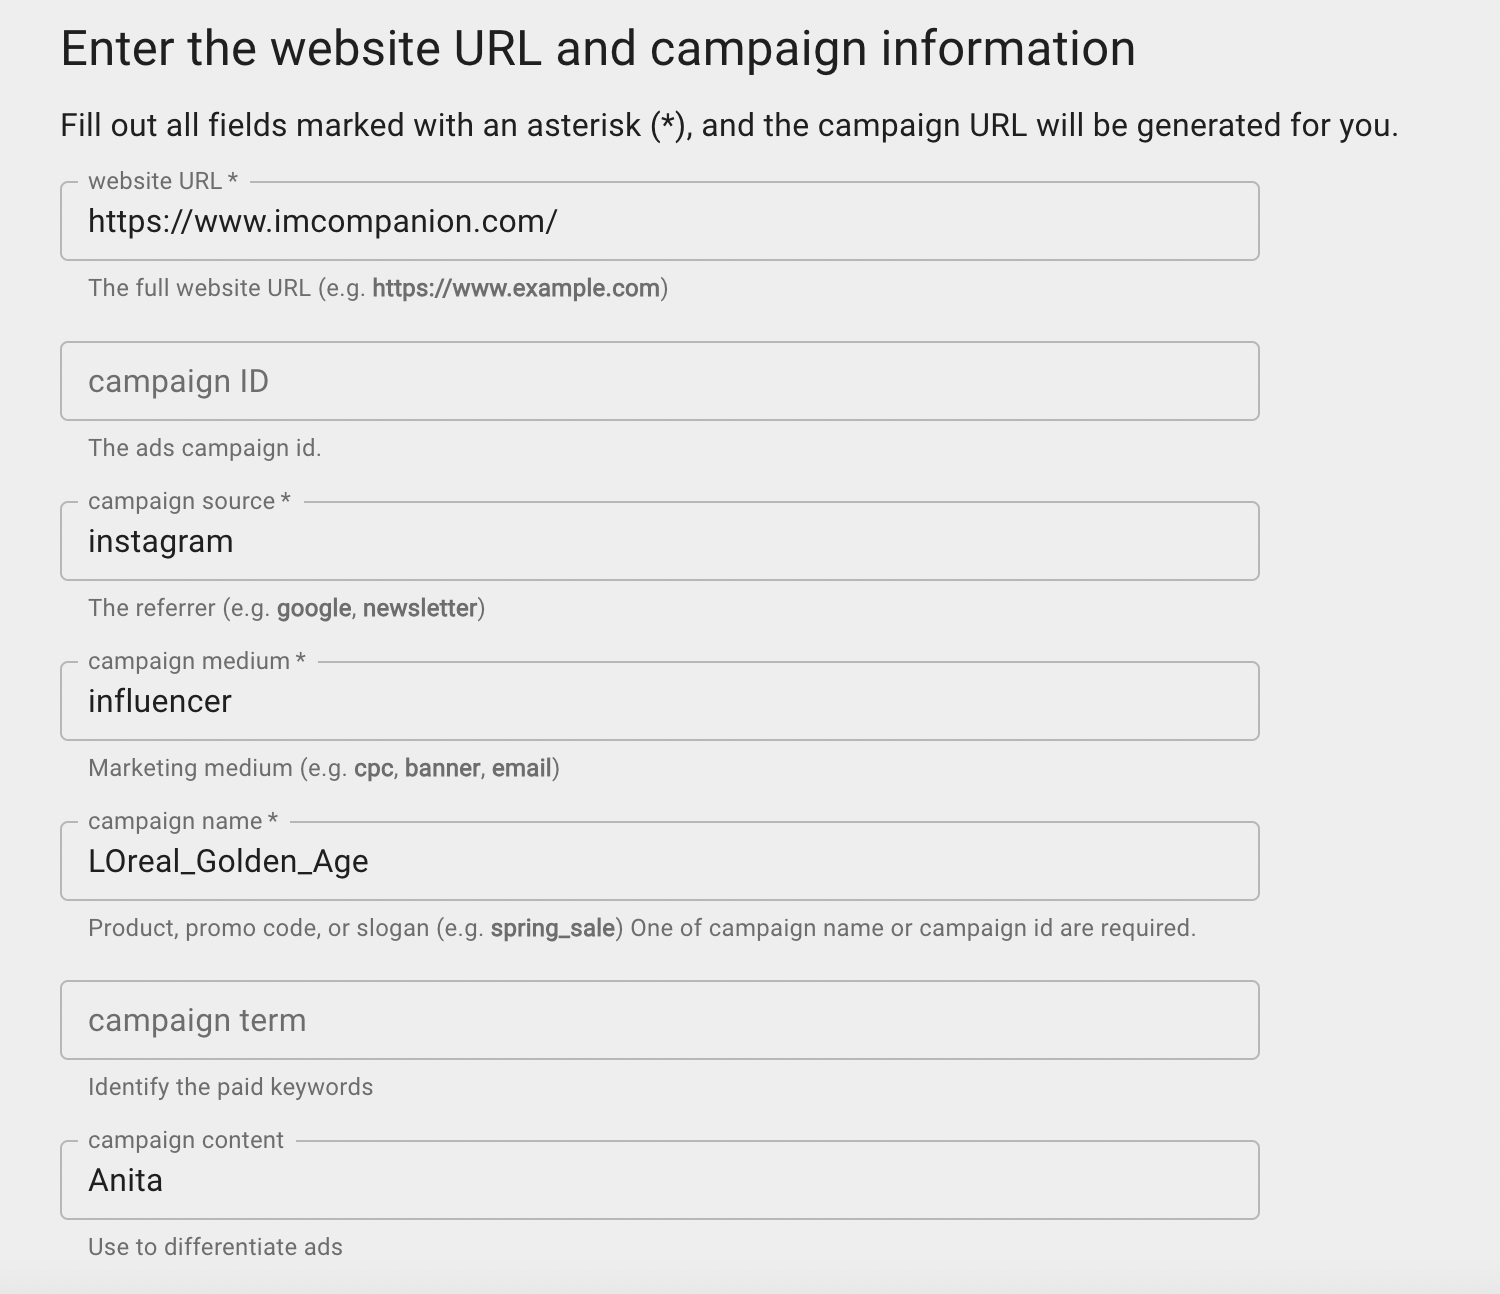Click the 'Fill out all fields' instruction text
1500x1294 pixels.
[x=728, y=126]
